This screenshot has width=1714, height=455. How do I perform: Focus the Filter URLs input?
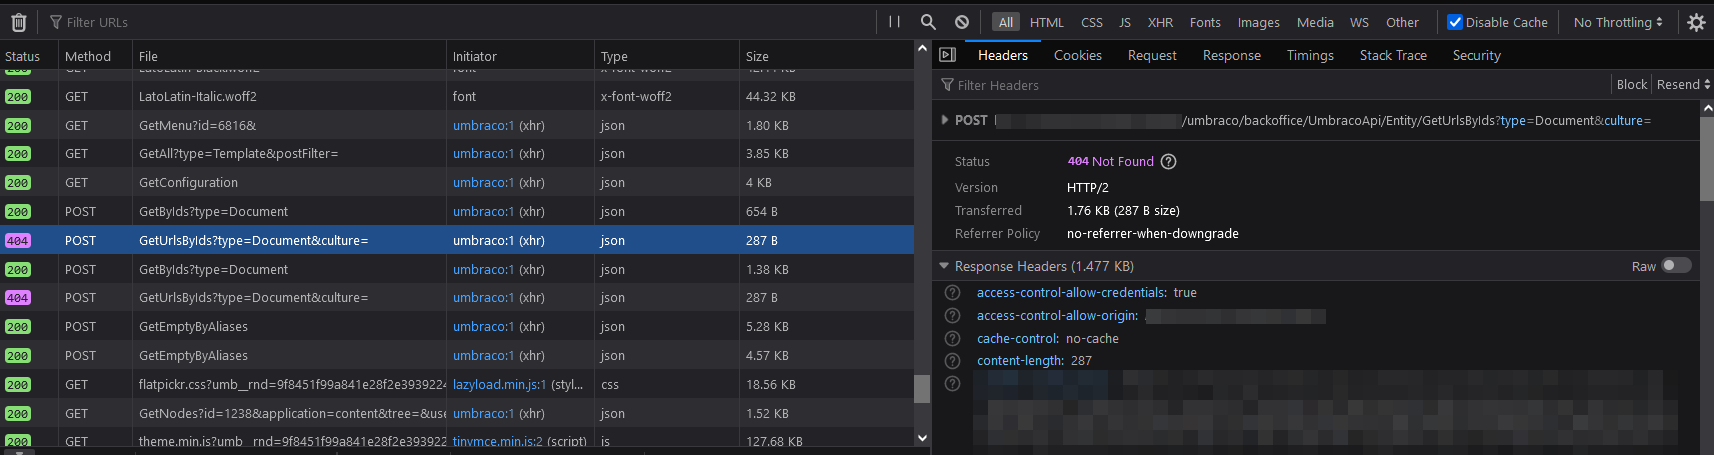460,22
